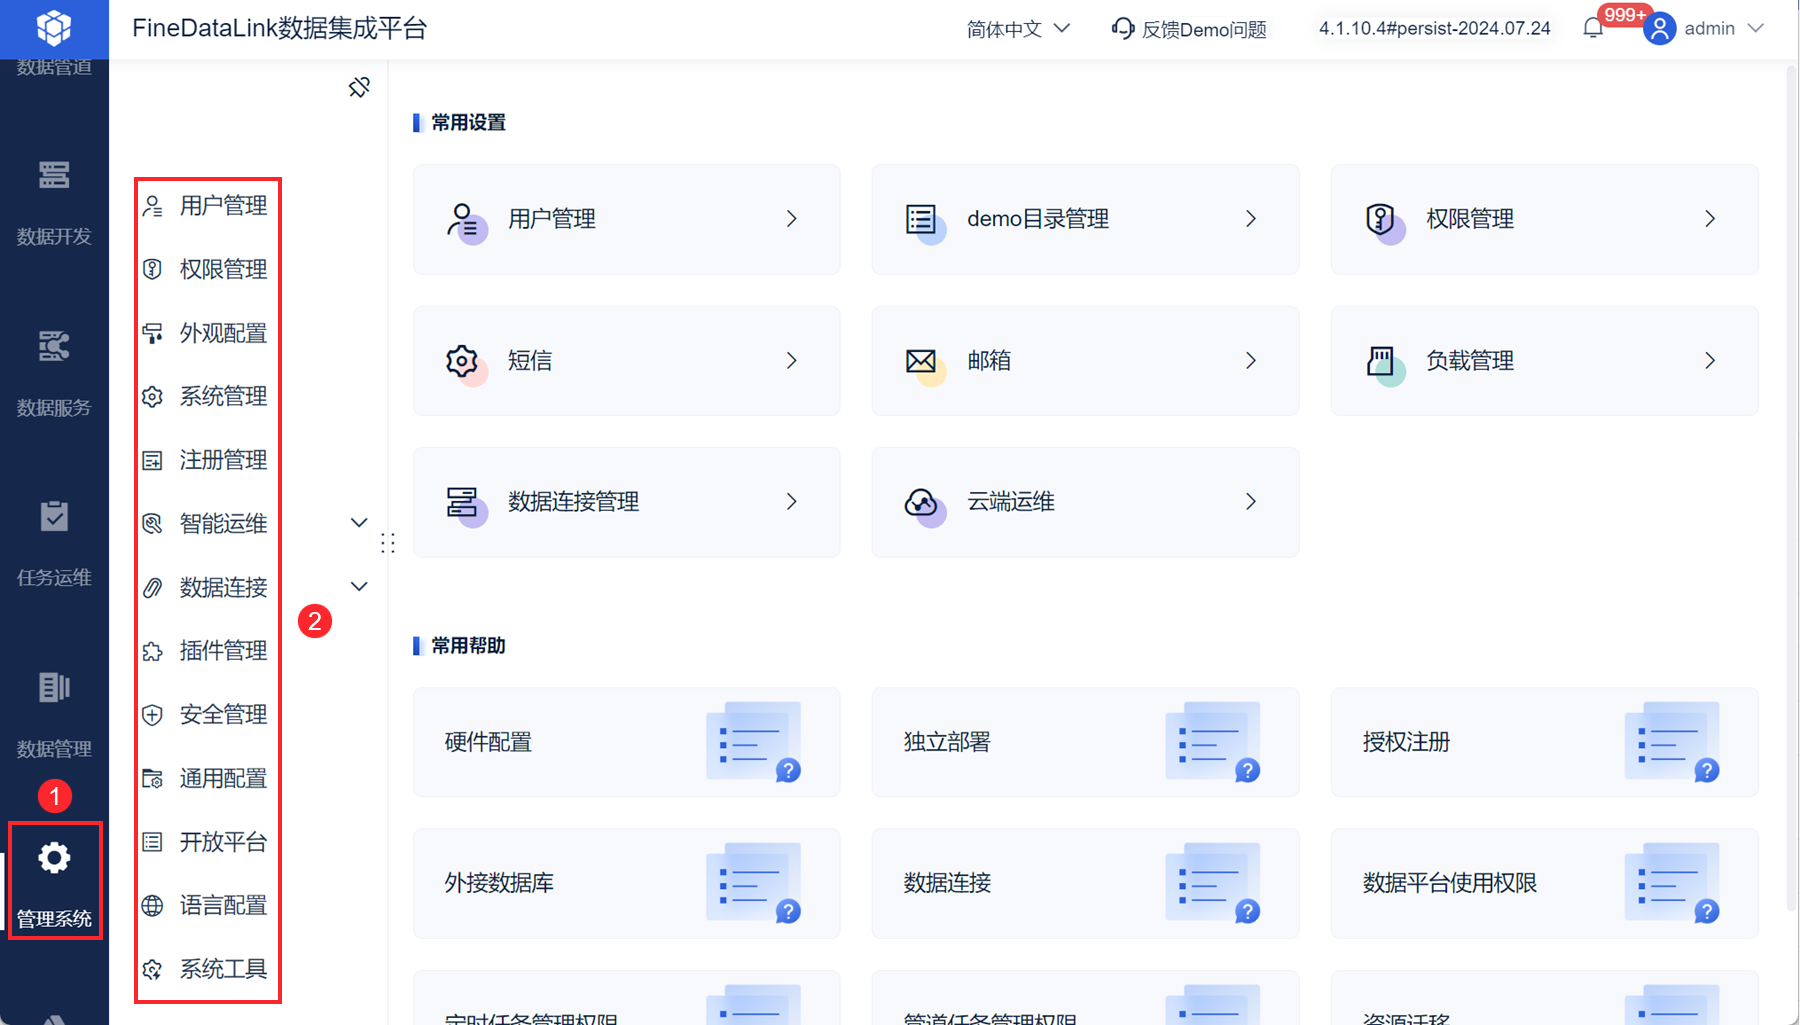1800x1025 pixels.
Task: Click the 权限管理 shield sidebar icon
Action: (152, 269)
